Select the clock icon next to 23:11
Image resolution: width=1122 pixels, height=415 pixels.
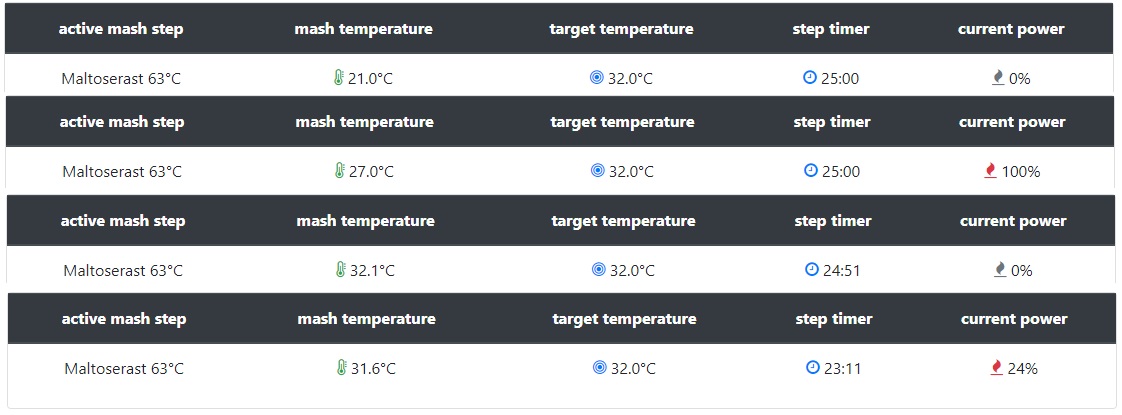point(813,367)
